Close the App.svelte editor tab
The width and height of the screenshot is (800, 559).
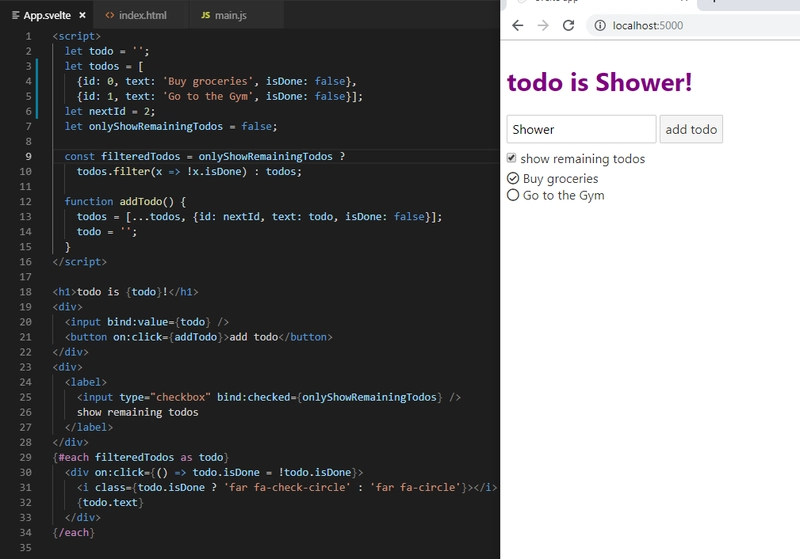coord(82,16)
